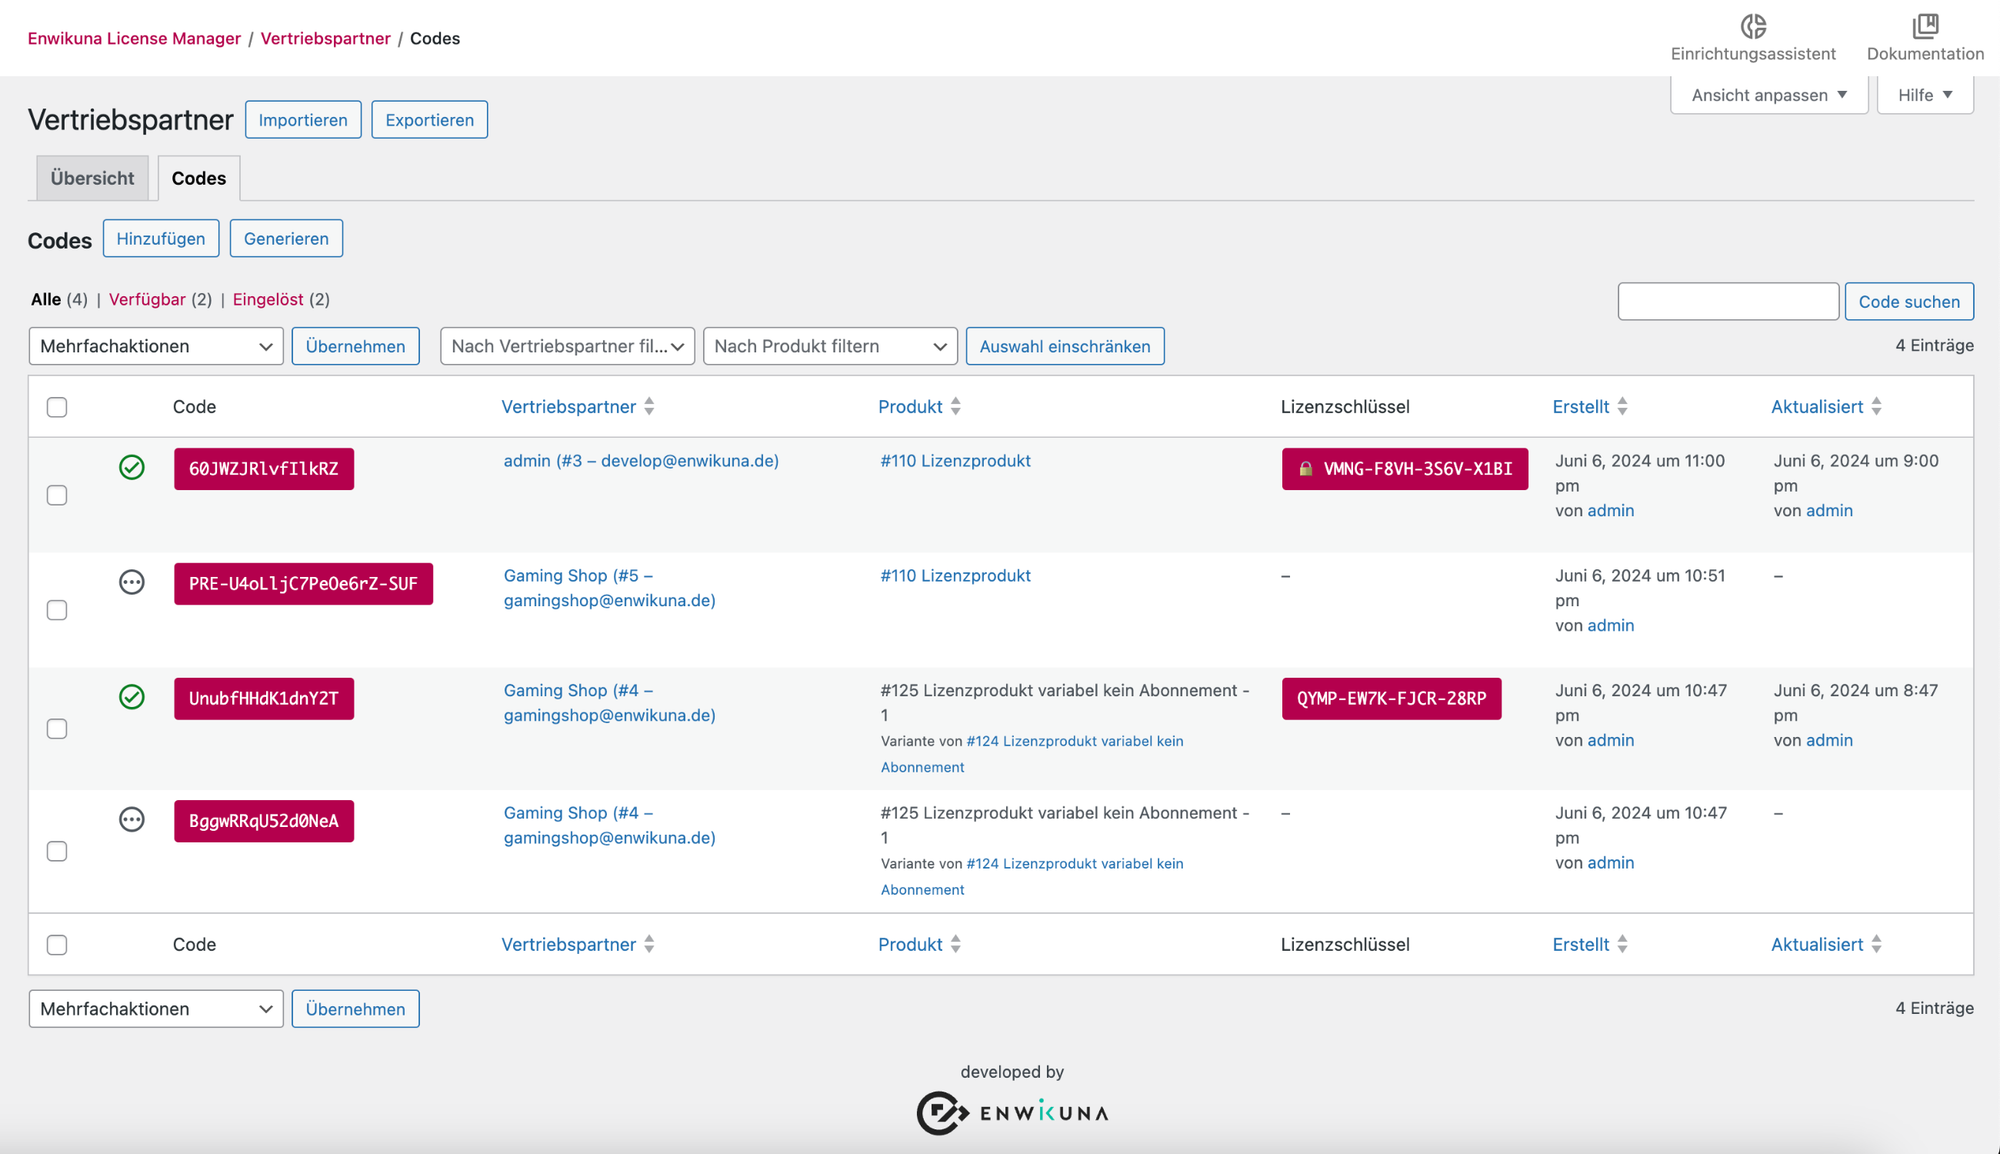The width and height of the screenshot is (2000, 1154).
Task: Click the Code suchen button
Action: coord(1909,301)
